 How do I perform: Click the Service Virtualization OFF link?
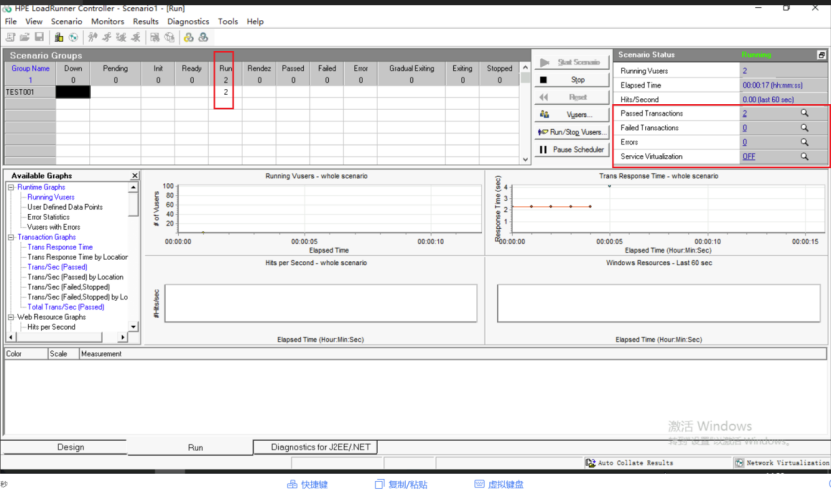(749, 156)
